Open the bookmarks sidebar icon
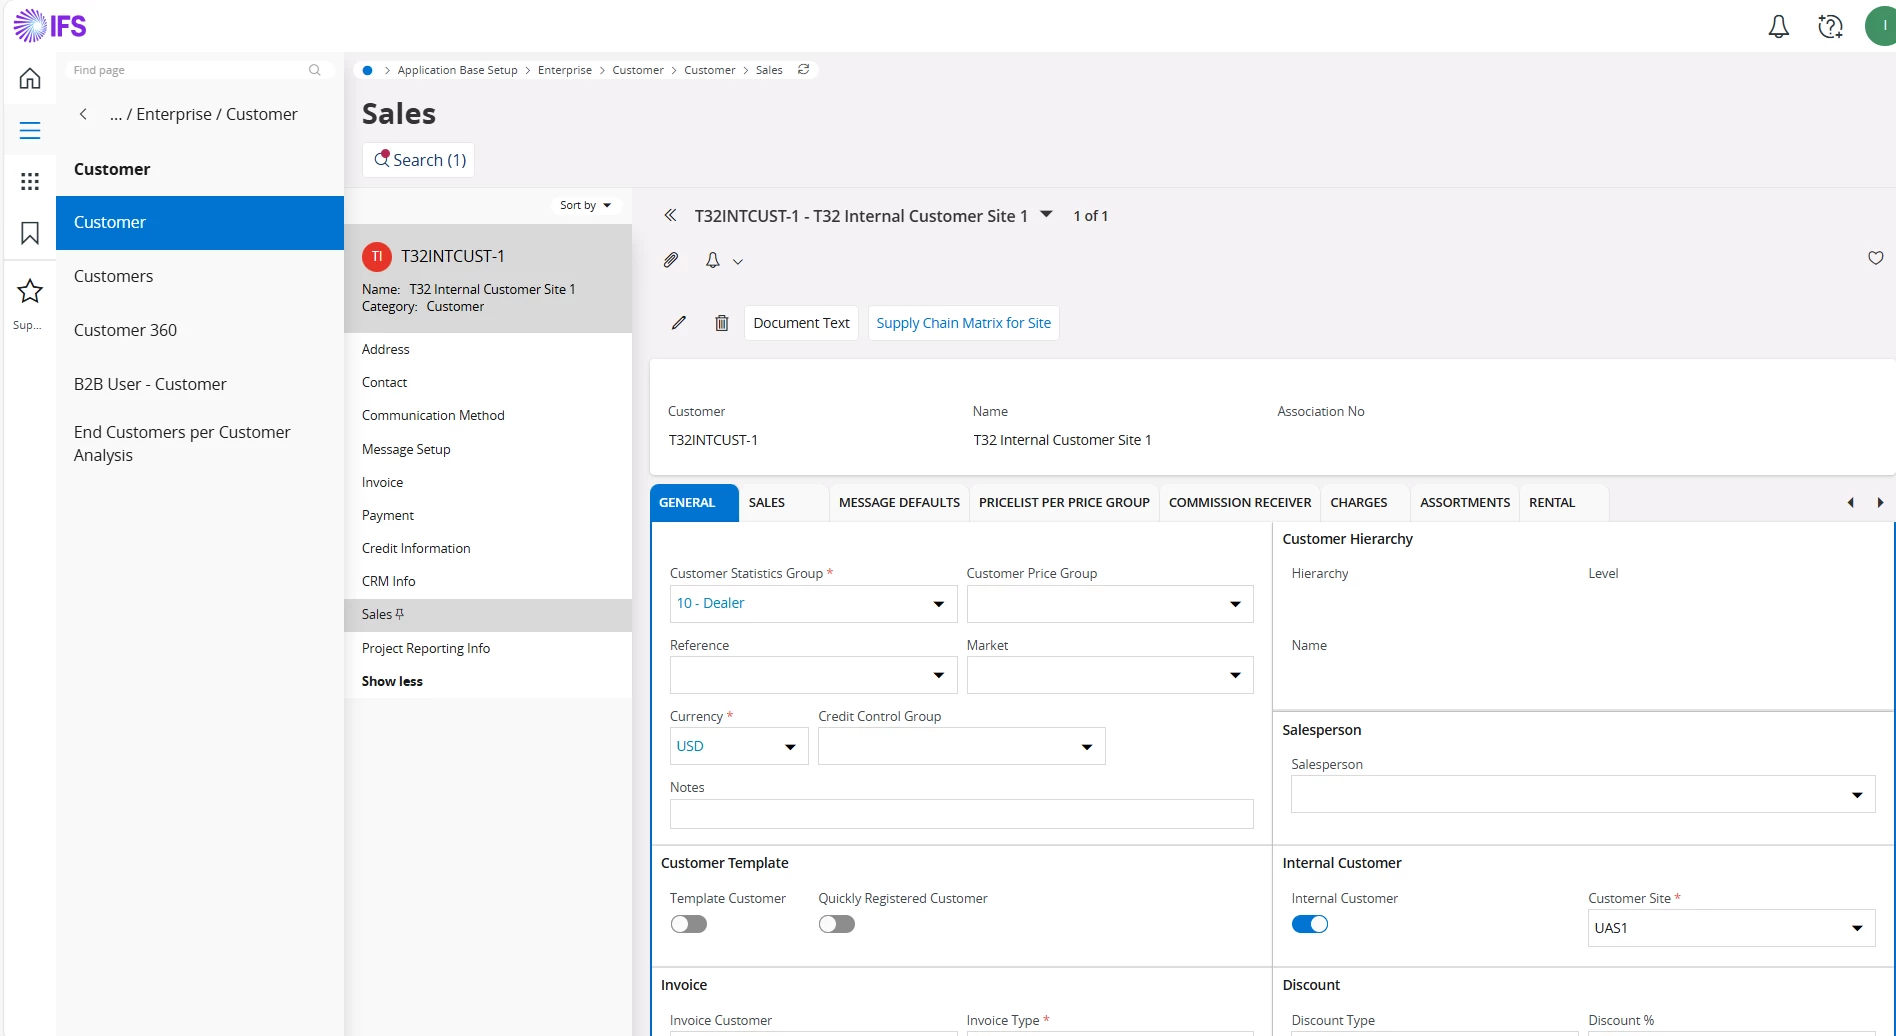This screenshot has width=1896, height=1036. coord(30,233)
